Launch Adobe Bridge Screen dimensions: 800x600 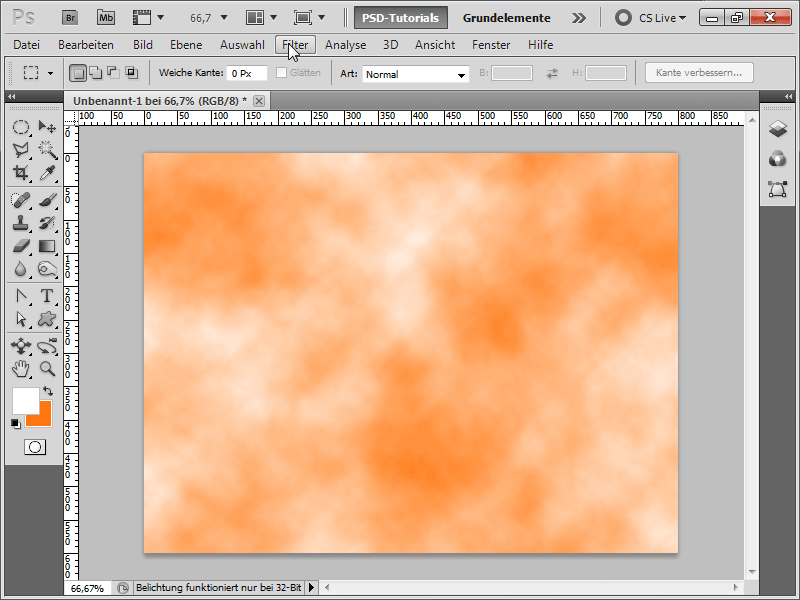tap(70, 18)
